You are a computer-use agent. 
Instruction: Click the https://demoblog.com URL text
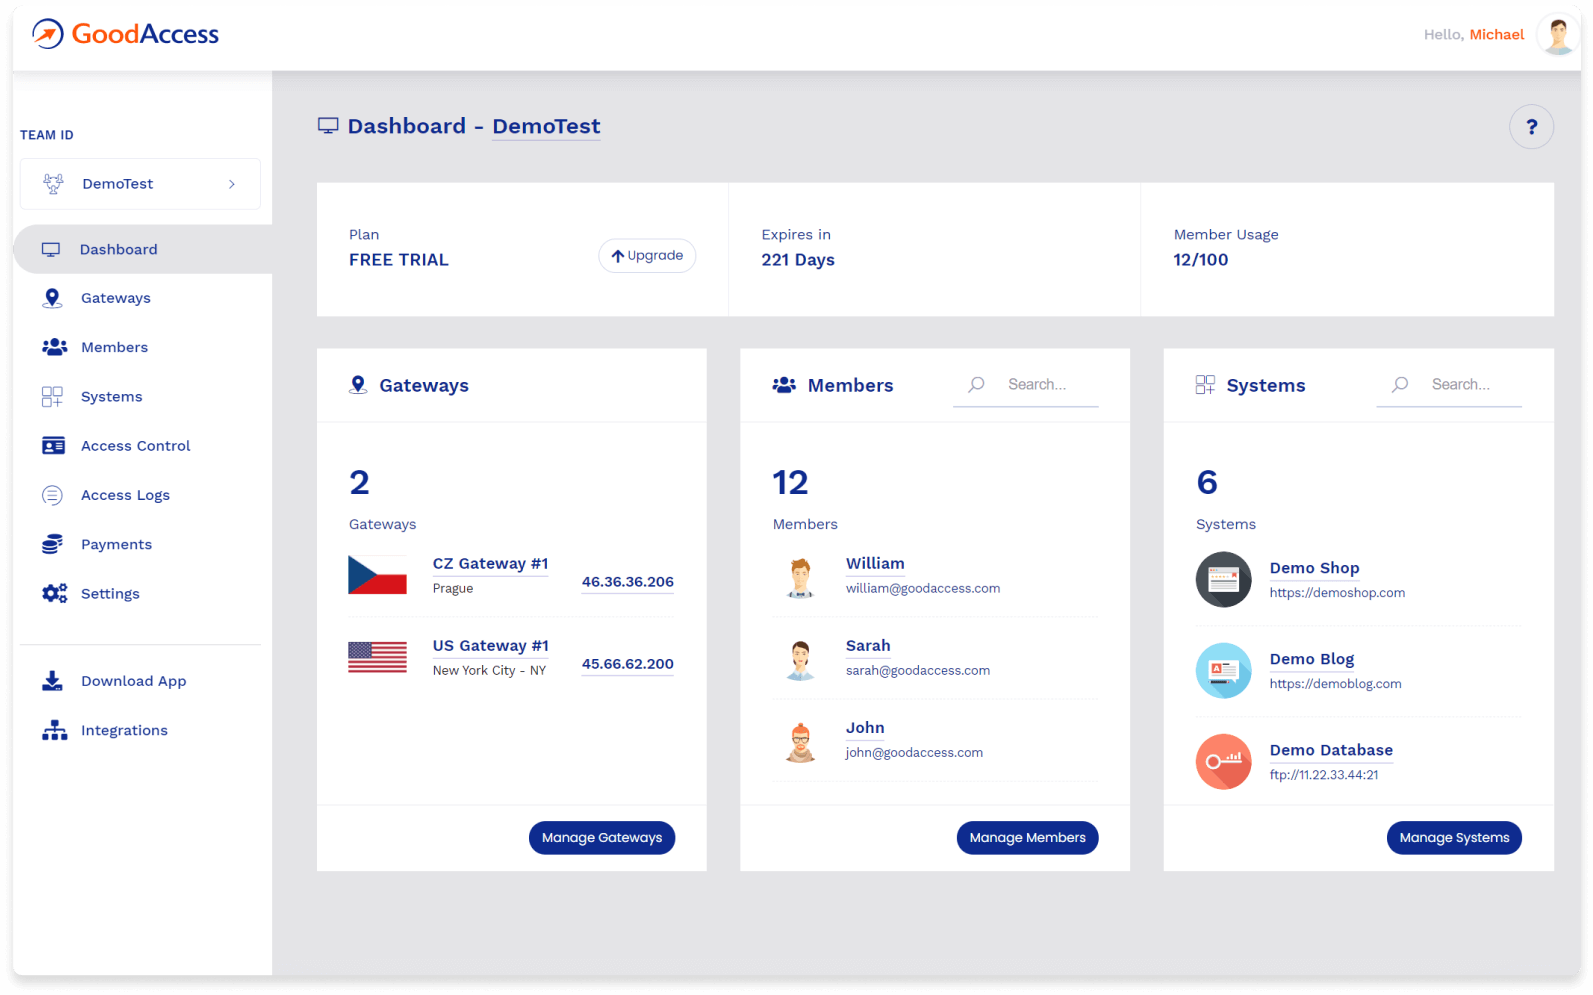[x=1335, y=684]
